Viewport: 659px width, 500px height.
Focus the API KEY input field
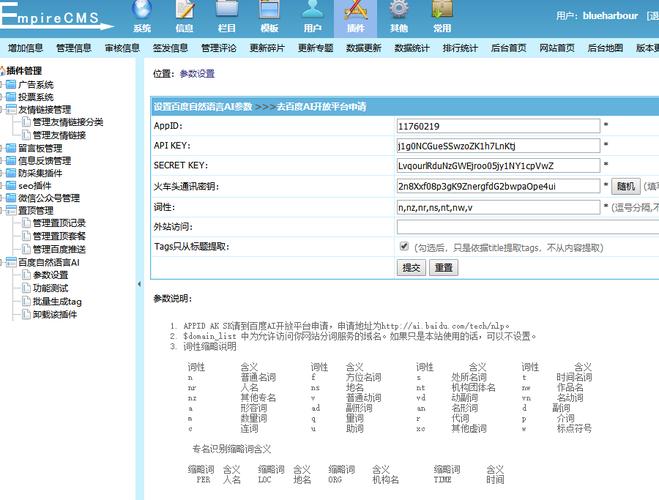[498, 146]
